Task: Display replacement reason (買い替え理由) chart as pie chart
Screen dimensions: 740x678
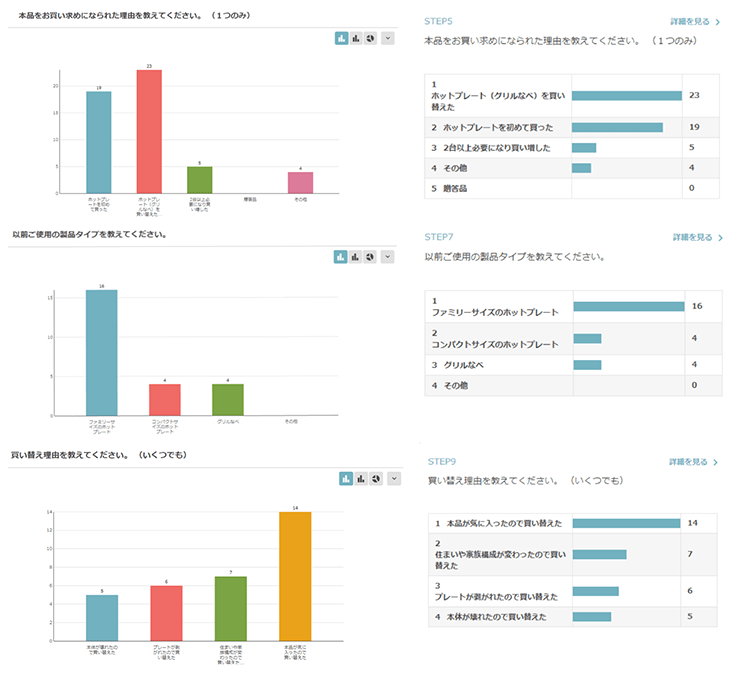Action: (376, 479)
